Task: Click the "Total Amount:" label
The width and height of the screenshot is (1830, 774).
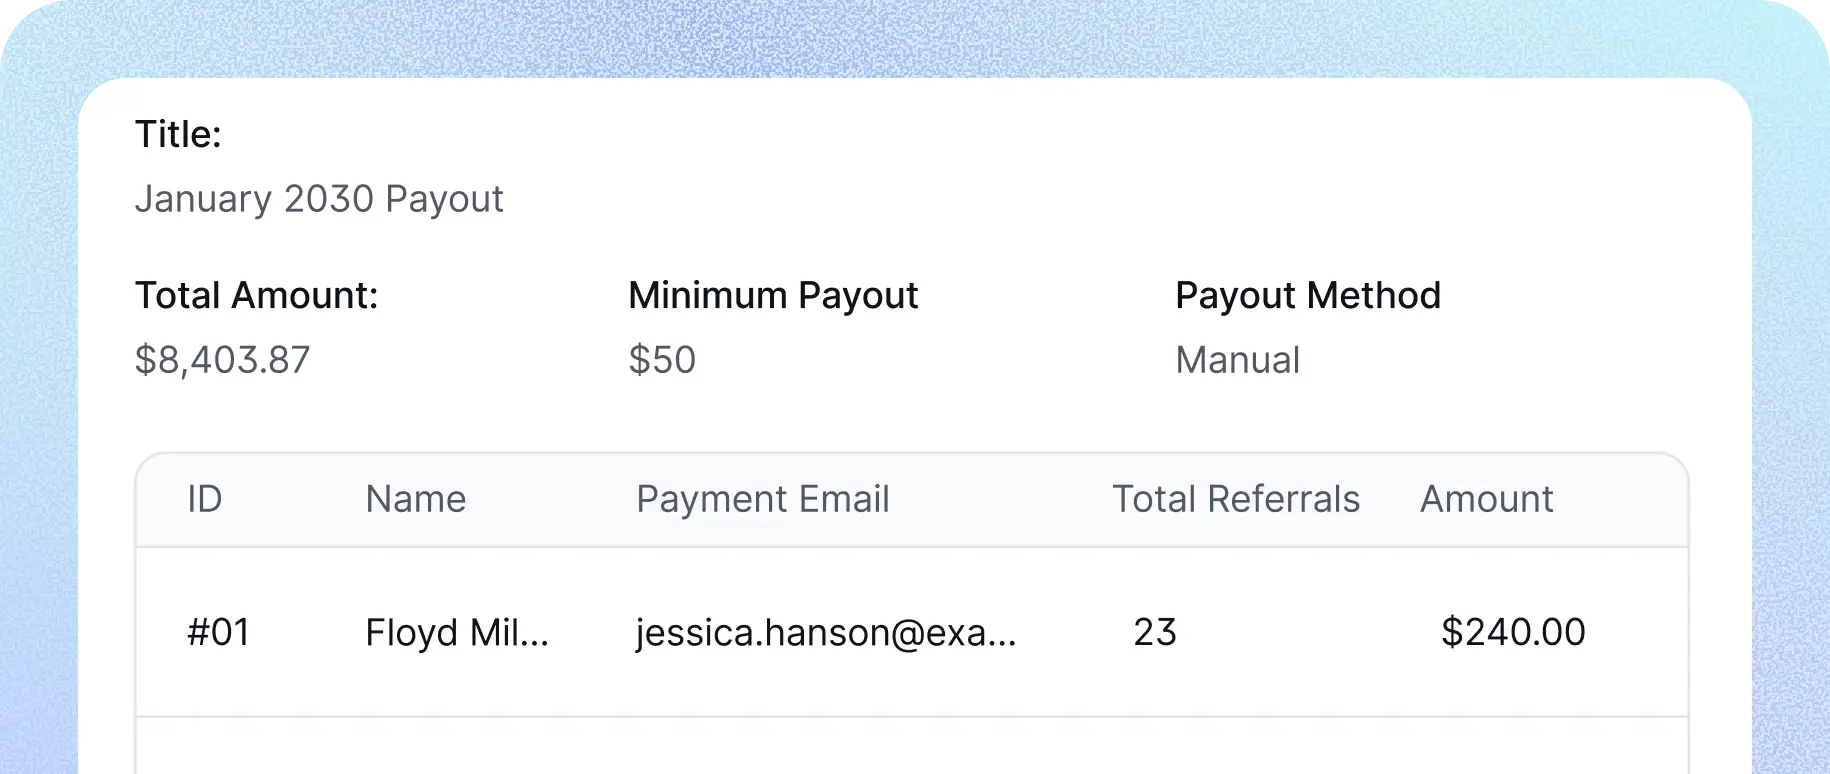Action: 256,296
